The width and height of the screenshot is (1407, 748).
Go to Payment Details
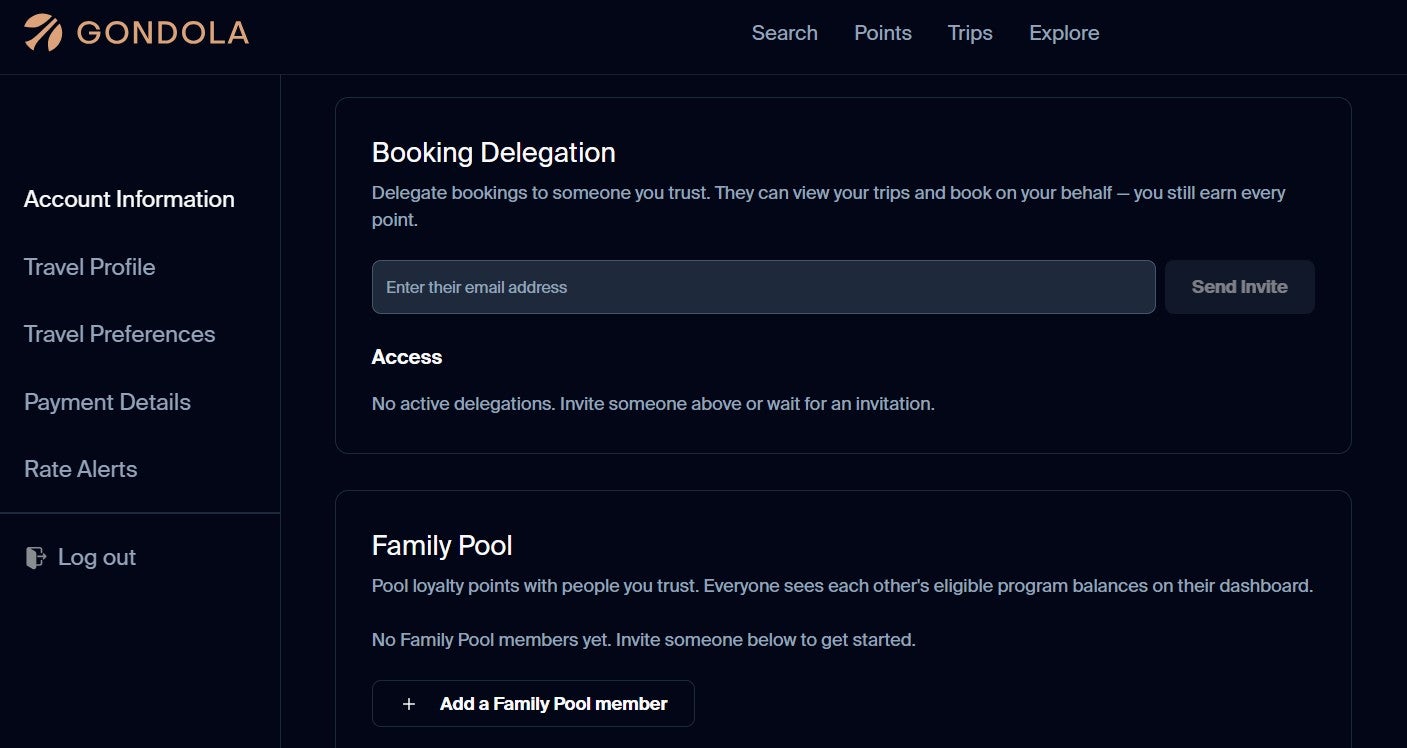point(107,402)
